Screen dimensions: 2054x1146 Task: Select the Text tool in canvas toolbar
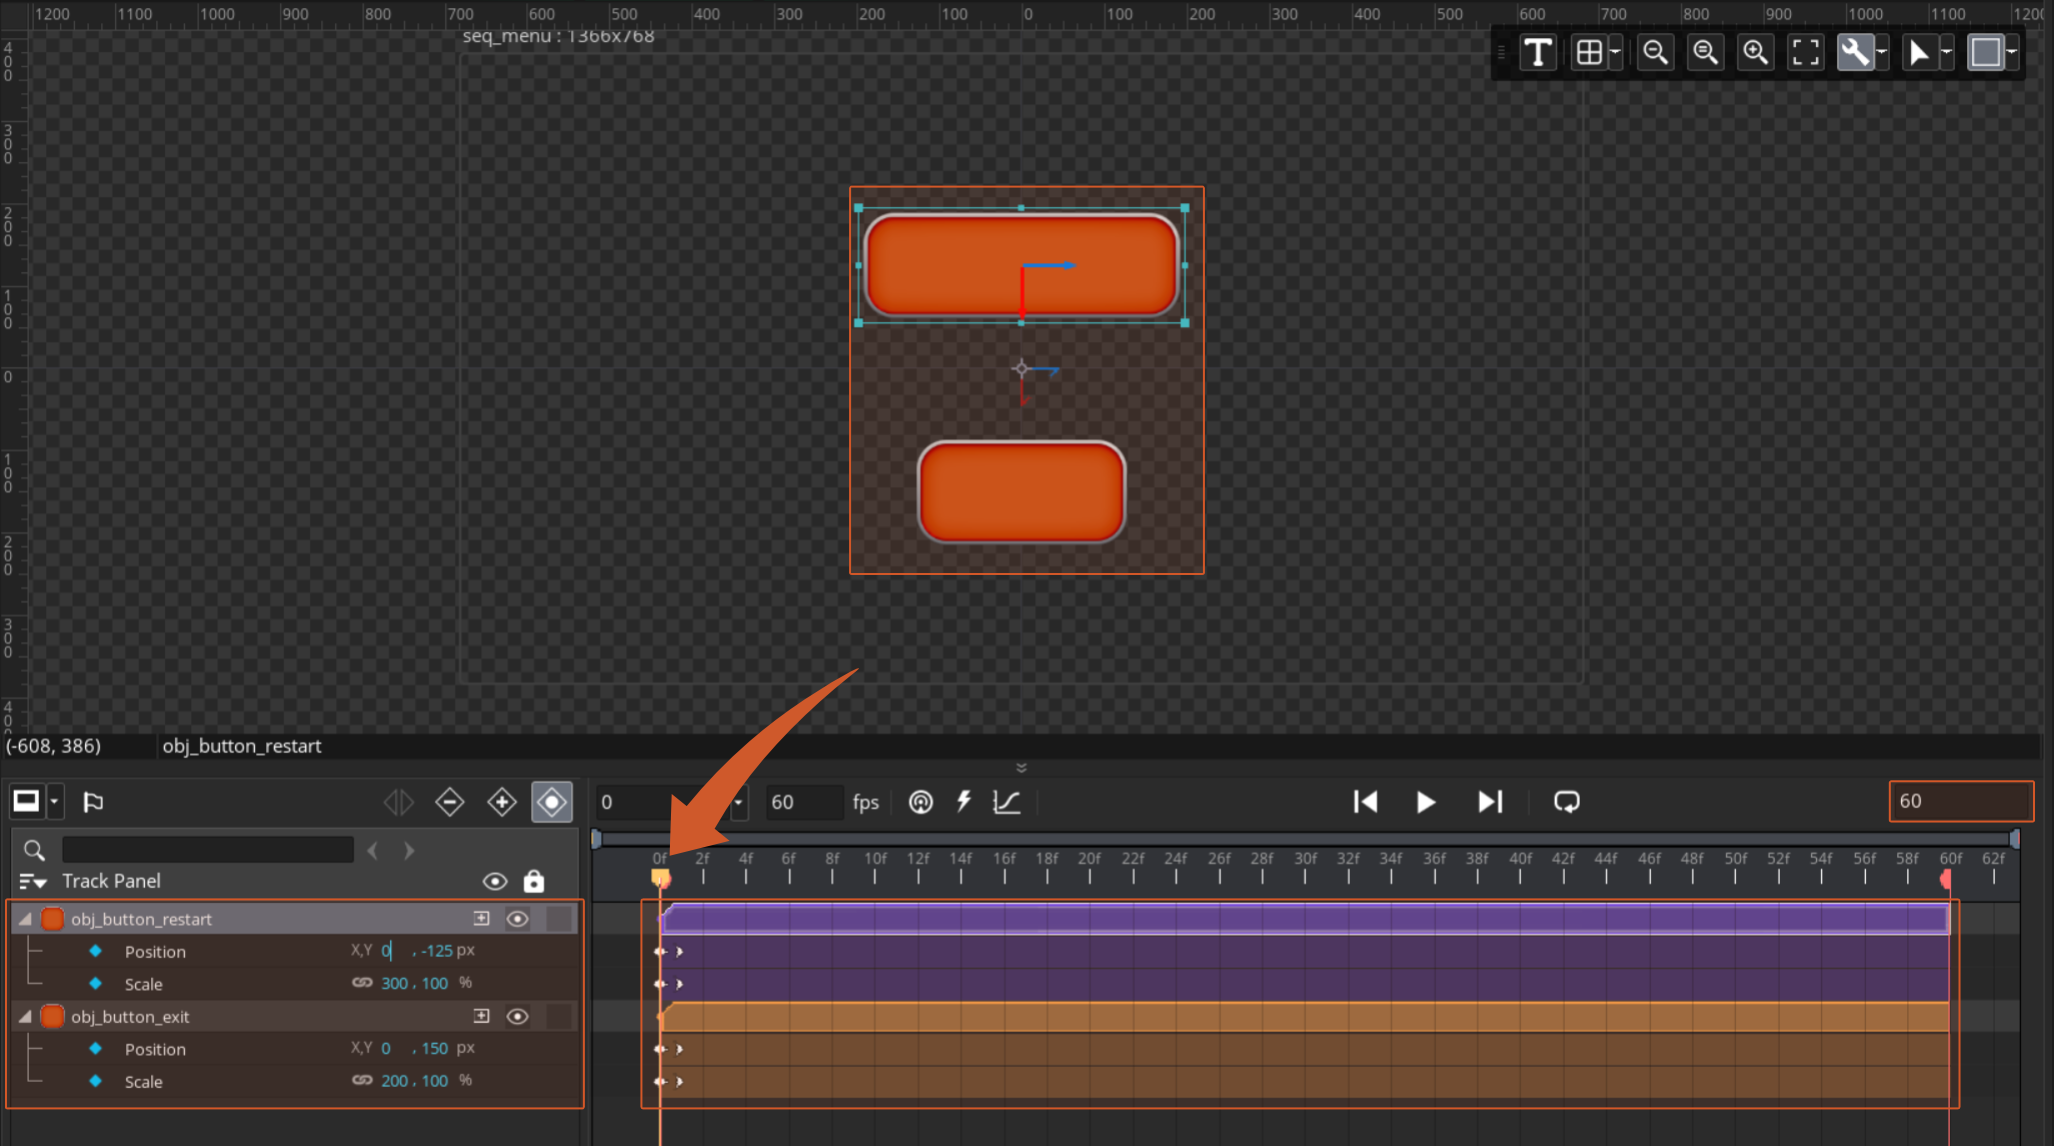[1537, 52]
